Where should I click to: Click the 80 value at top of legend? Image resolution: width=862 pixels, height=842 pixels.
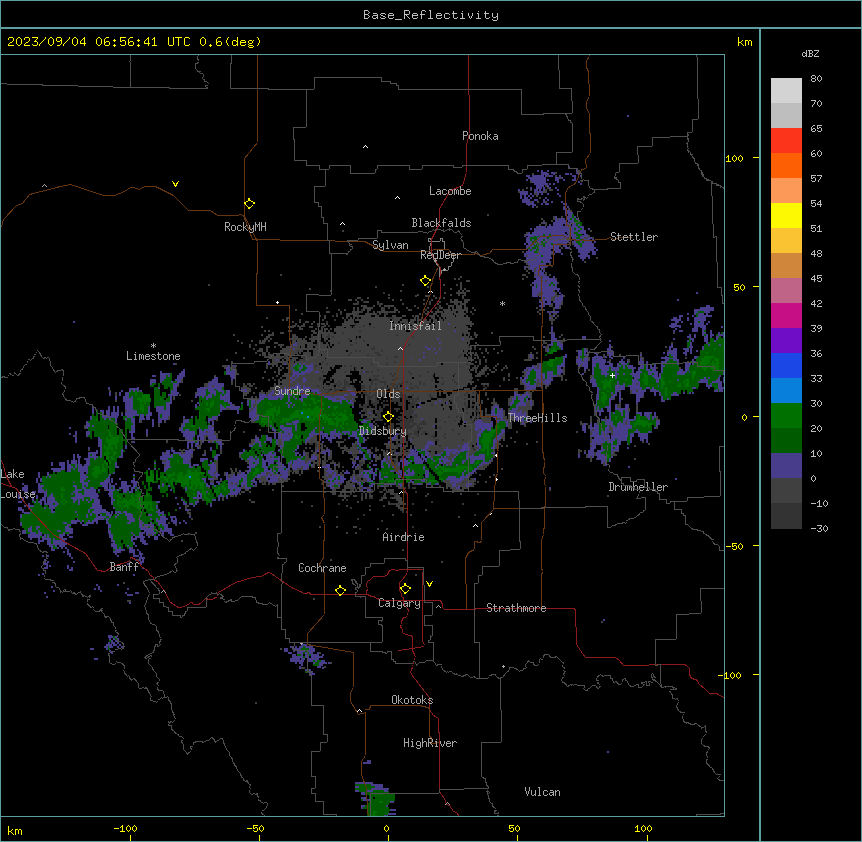816,79
